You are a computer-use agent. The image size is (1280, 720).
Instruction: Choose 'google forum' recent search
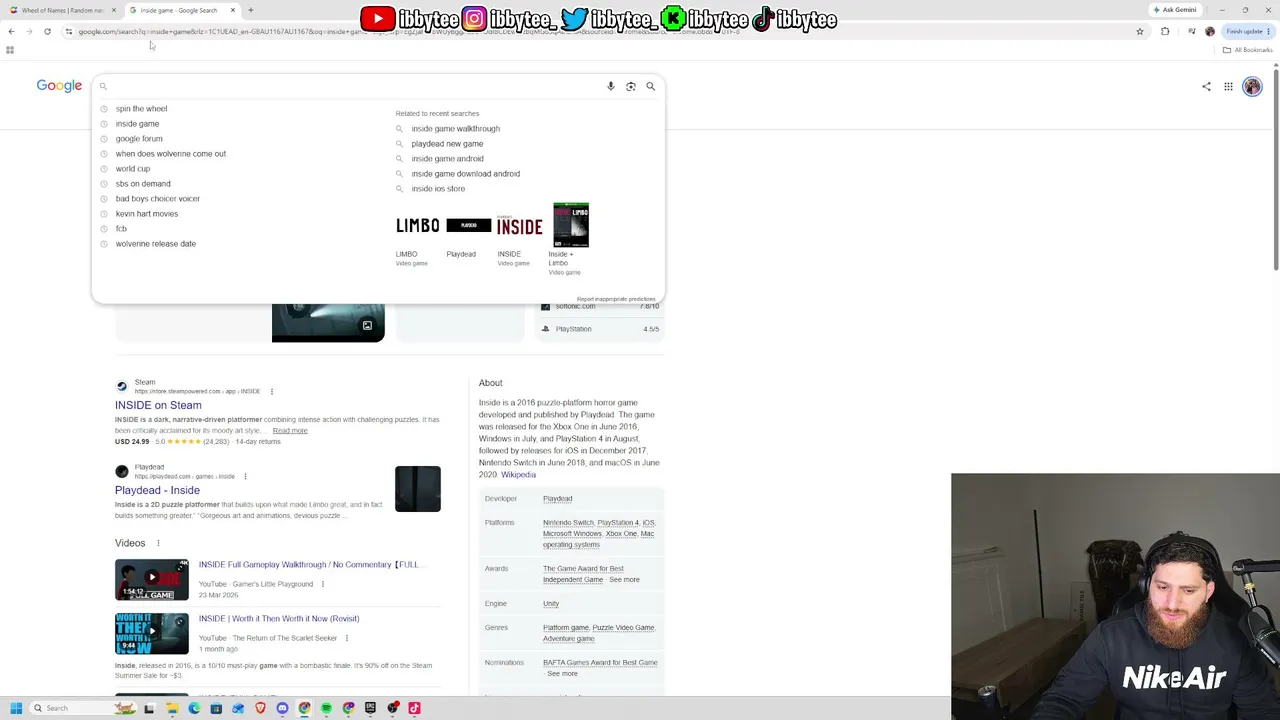tap(139, 139)
